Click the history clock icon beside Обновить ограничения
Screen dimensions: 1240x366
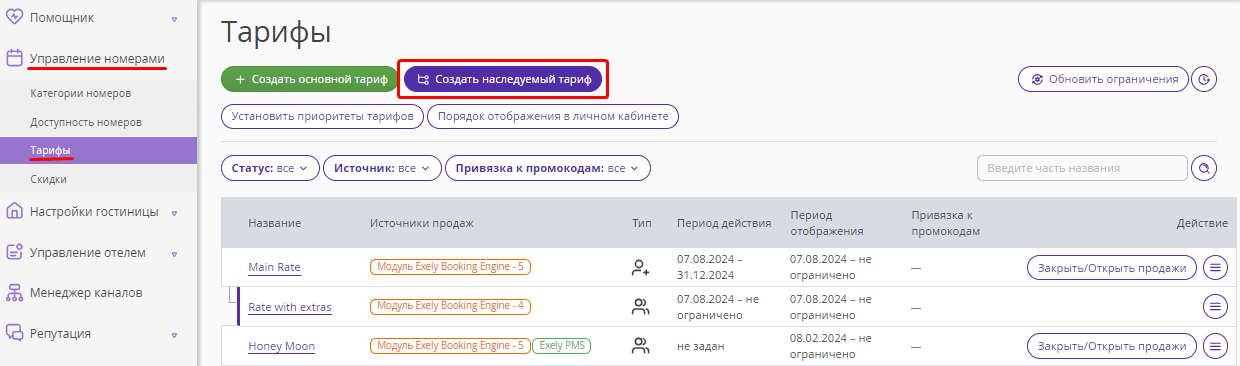point(1204,79)
